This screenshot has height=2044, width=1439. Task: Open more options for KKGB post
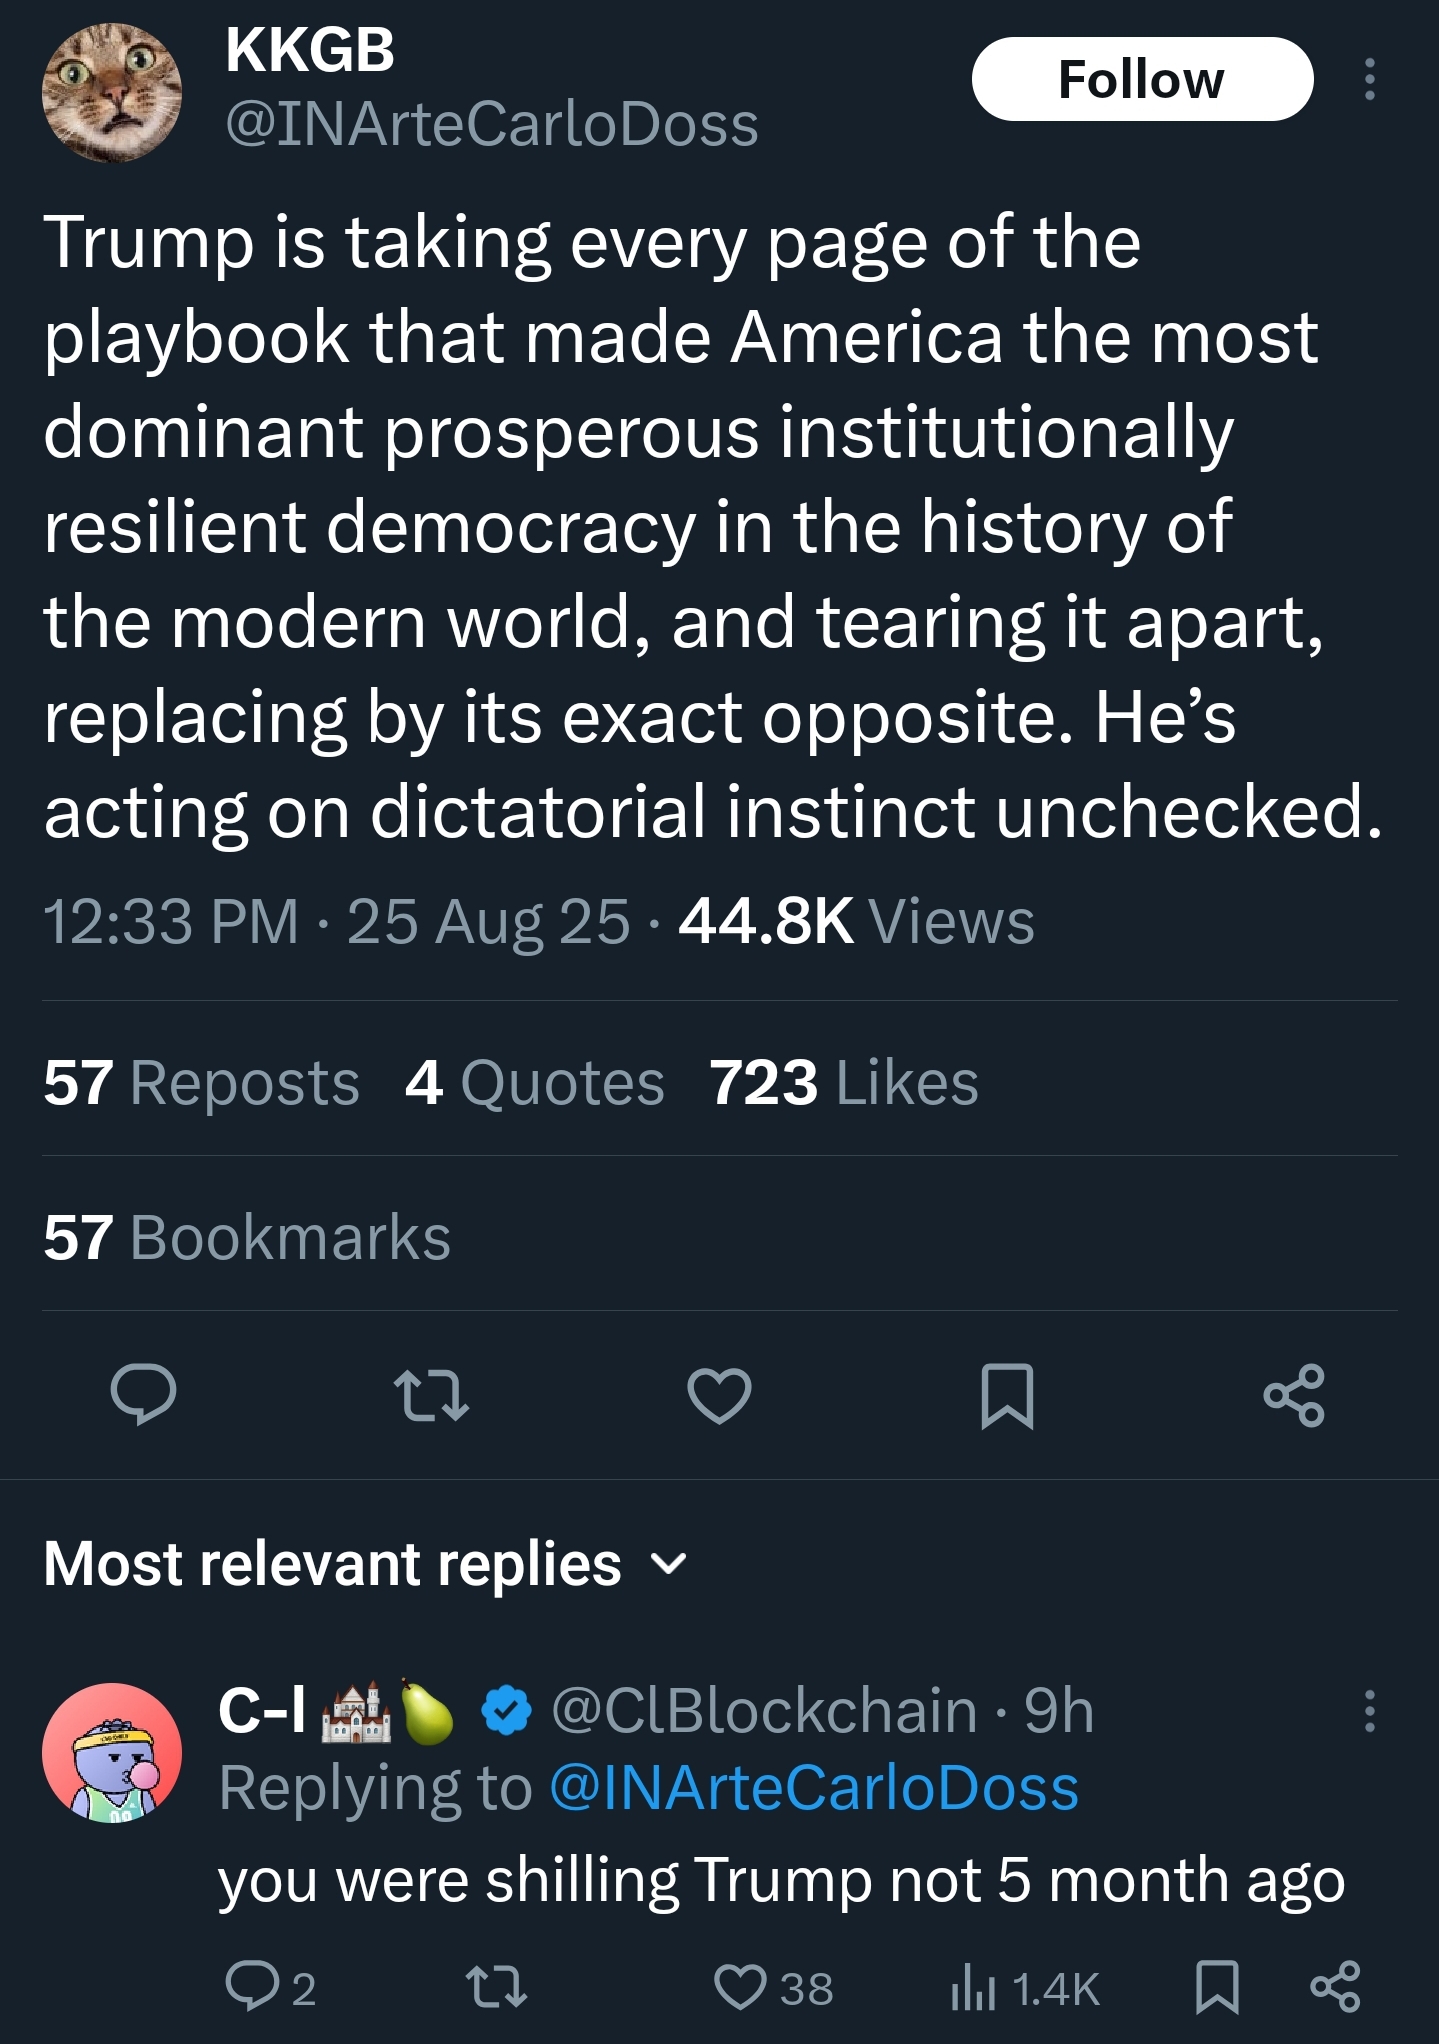pos(1369,79)
